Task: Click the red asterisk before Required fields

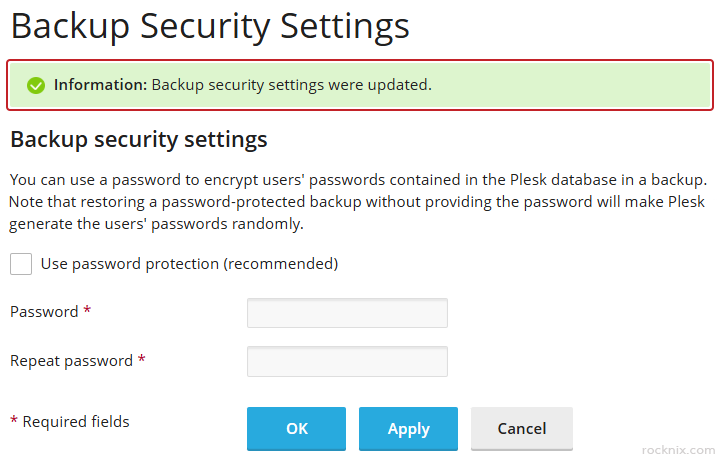Action: tap(14, 422)
